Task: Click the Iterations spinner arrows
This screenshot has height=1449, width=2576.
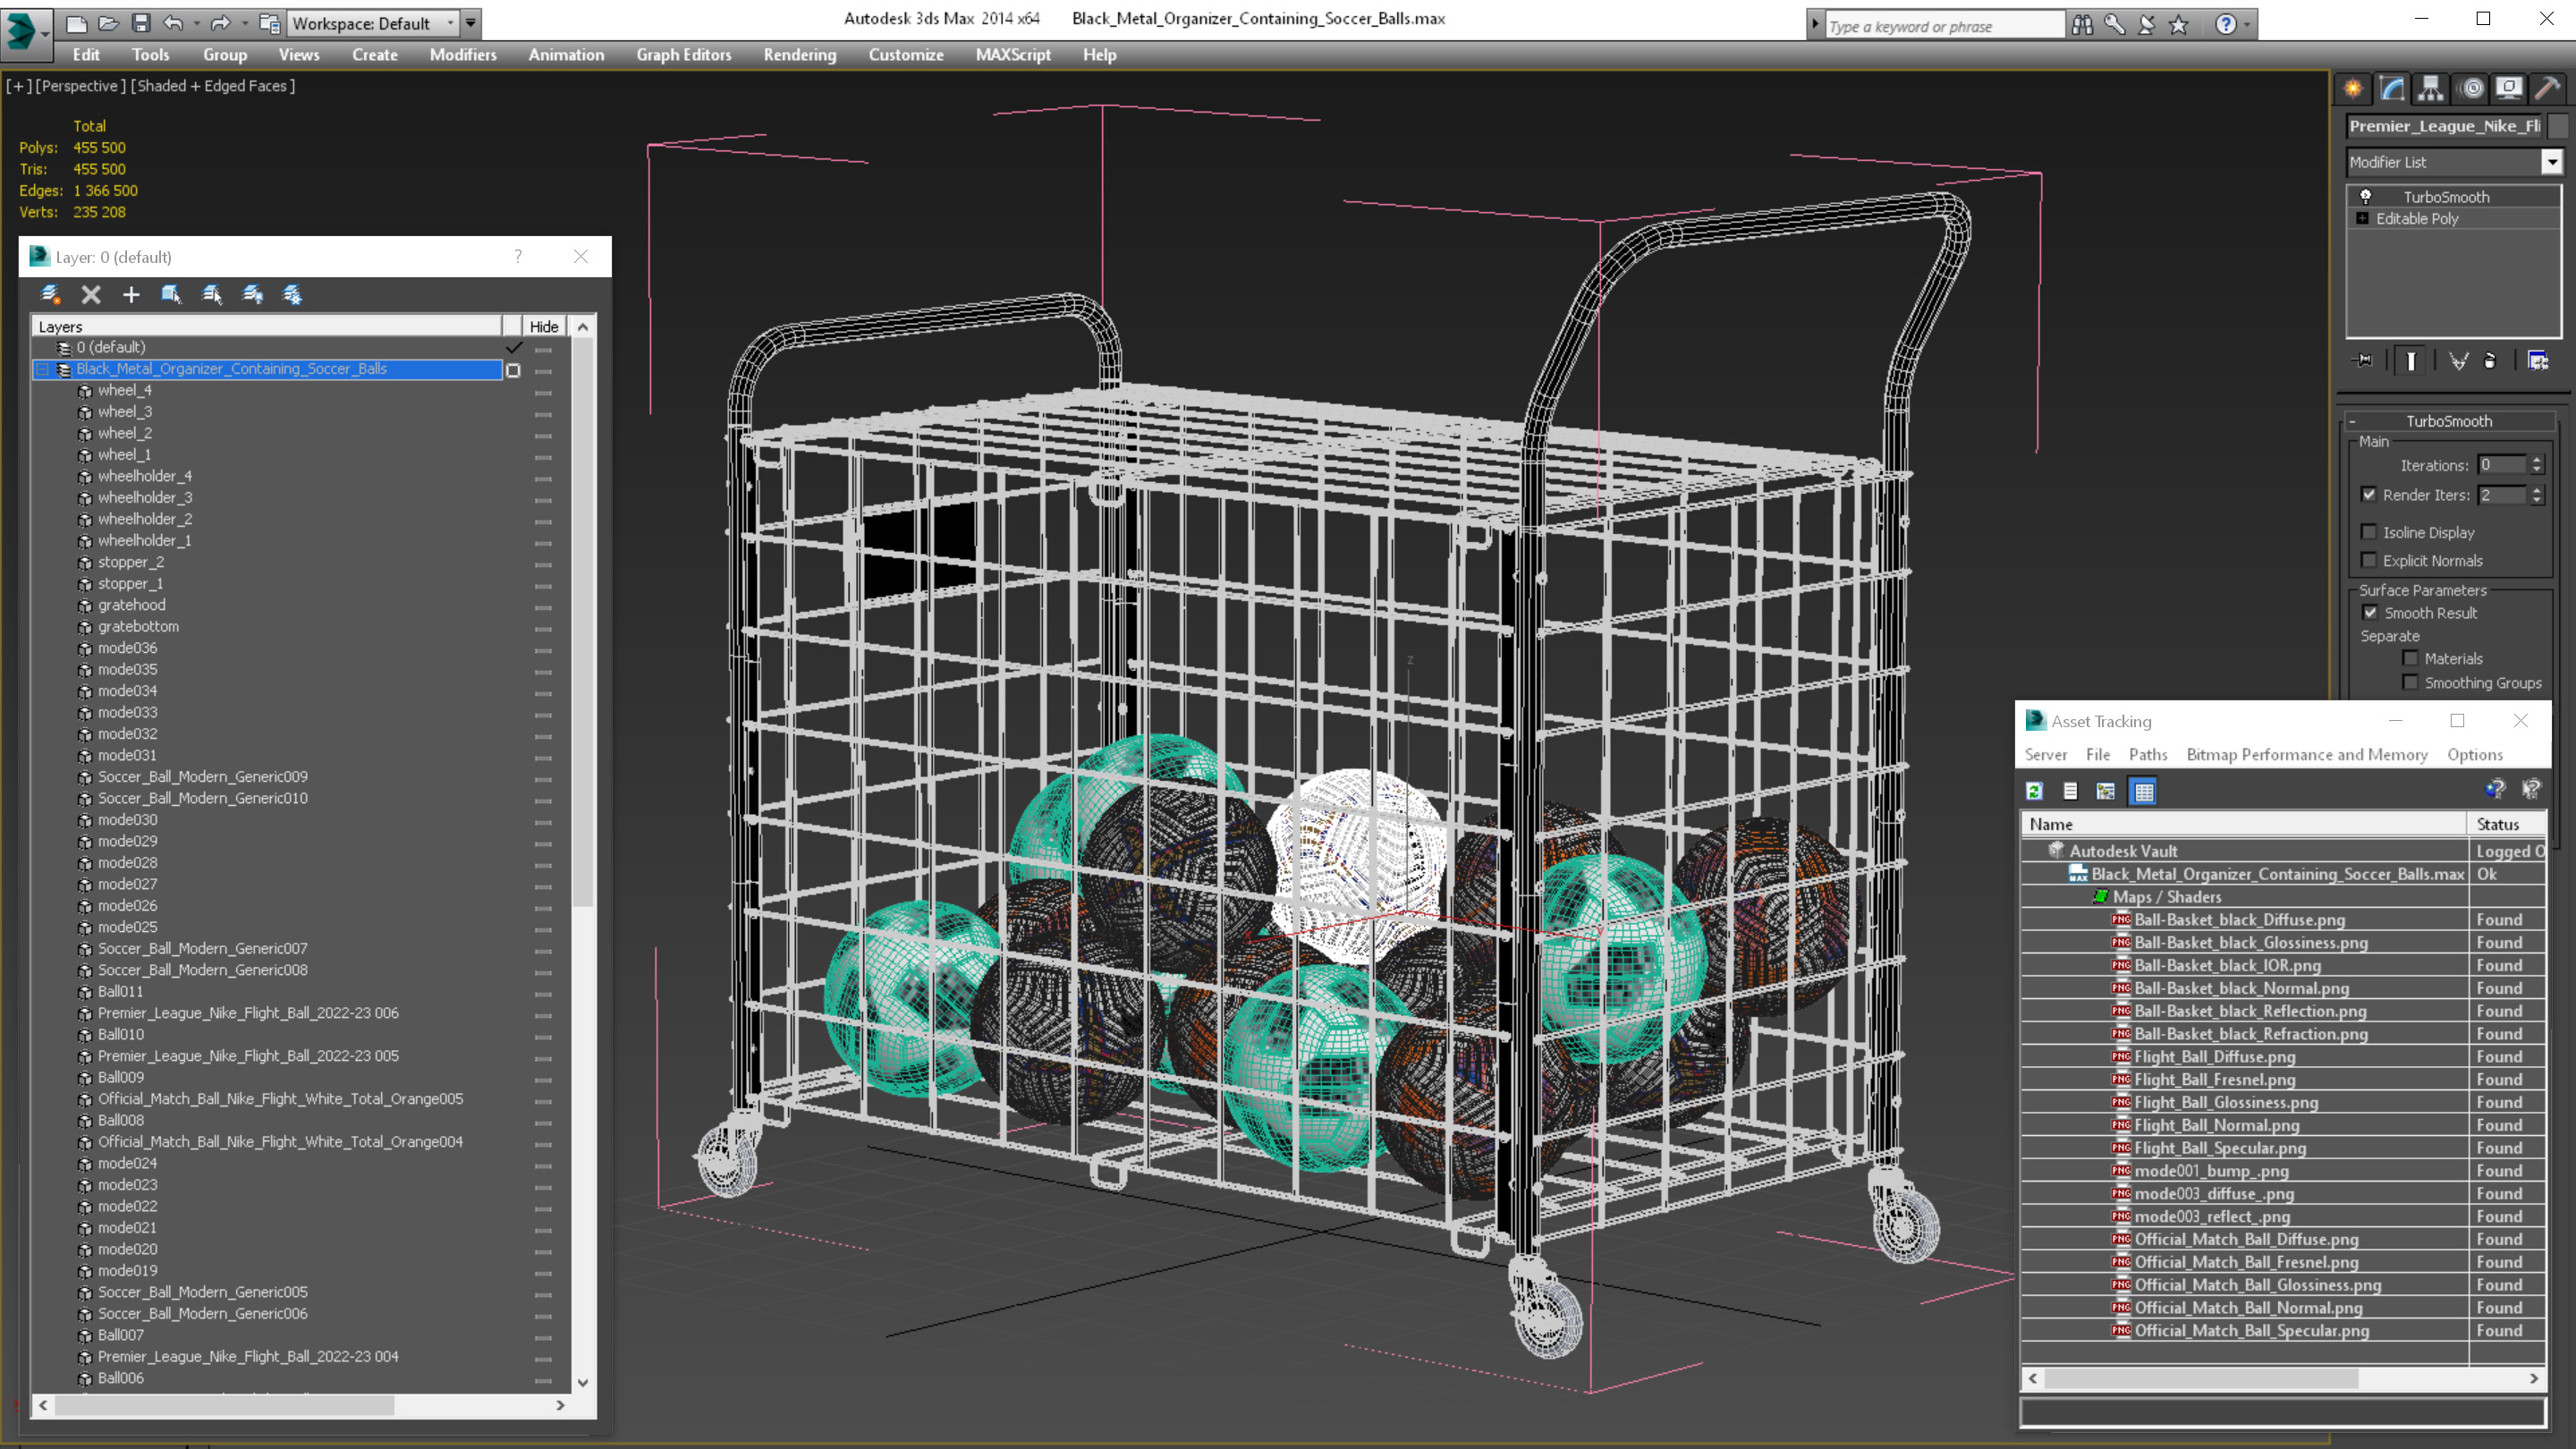Action: [2537, 464]
